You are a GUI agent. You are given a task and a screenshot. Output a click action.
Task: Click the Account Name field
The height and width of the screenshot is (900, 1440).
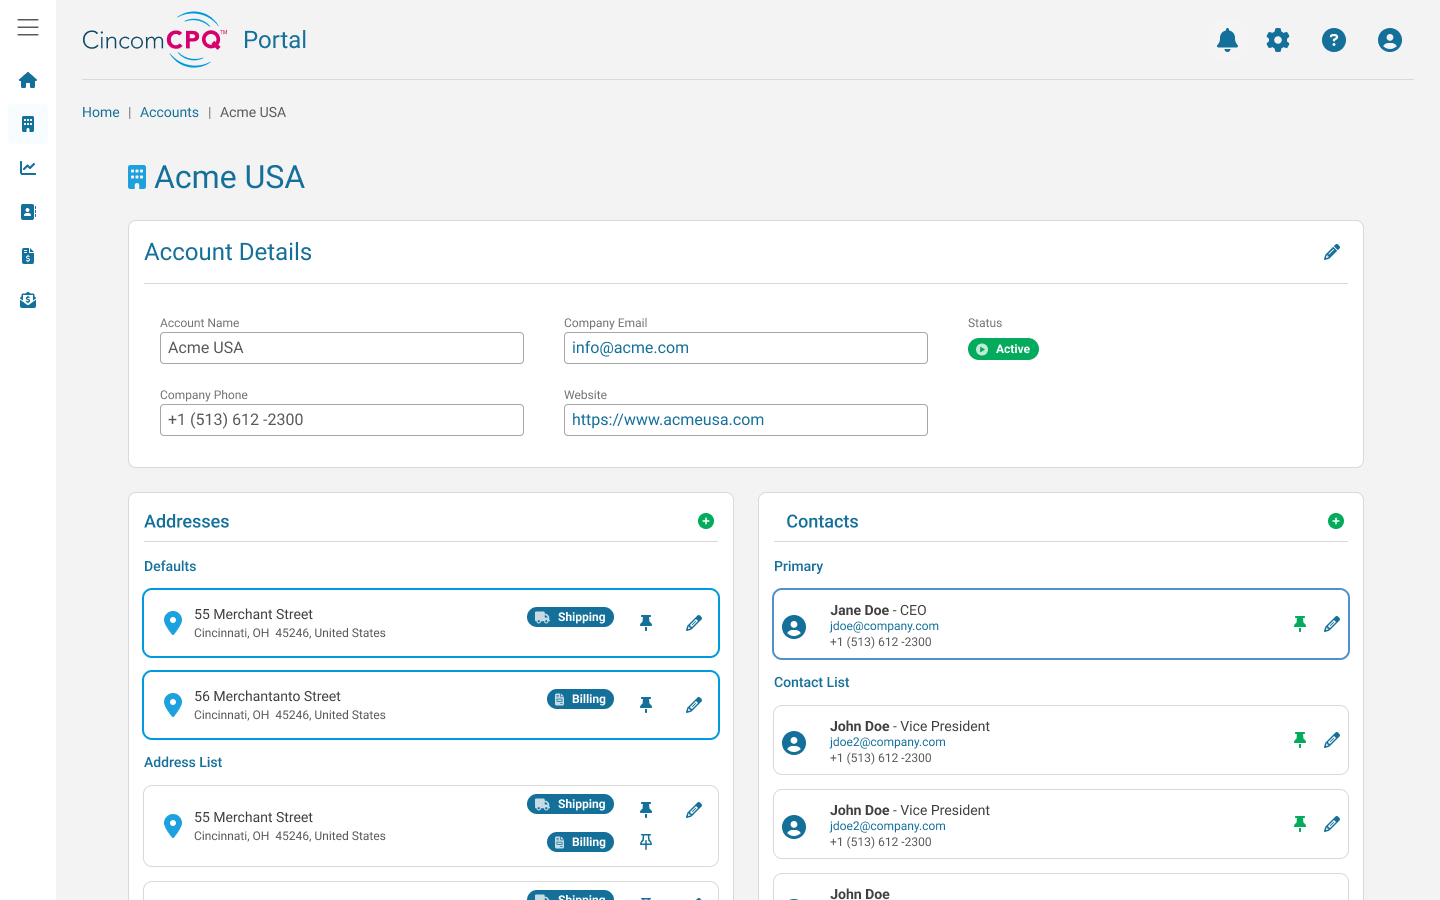tap(342, 348)
